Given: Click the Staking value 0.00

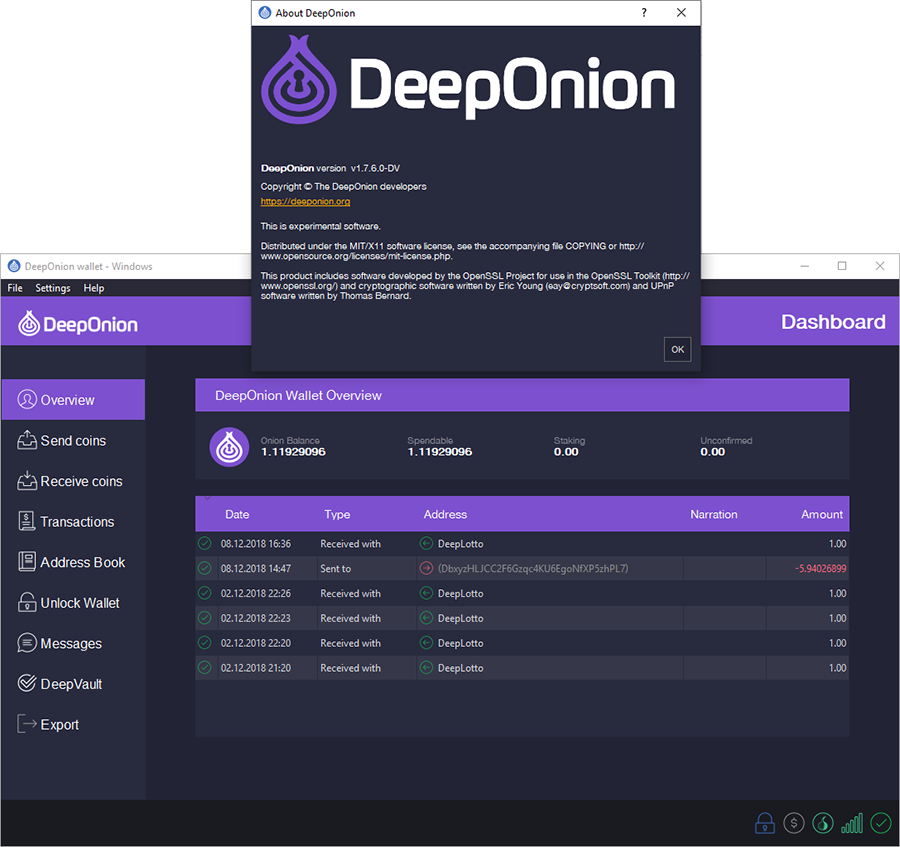Looking at the screenshot, I should click(x=566, y=452).
